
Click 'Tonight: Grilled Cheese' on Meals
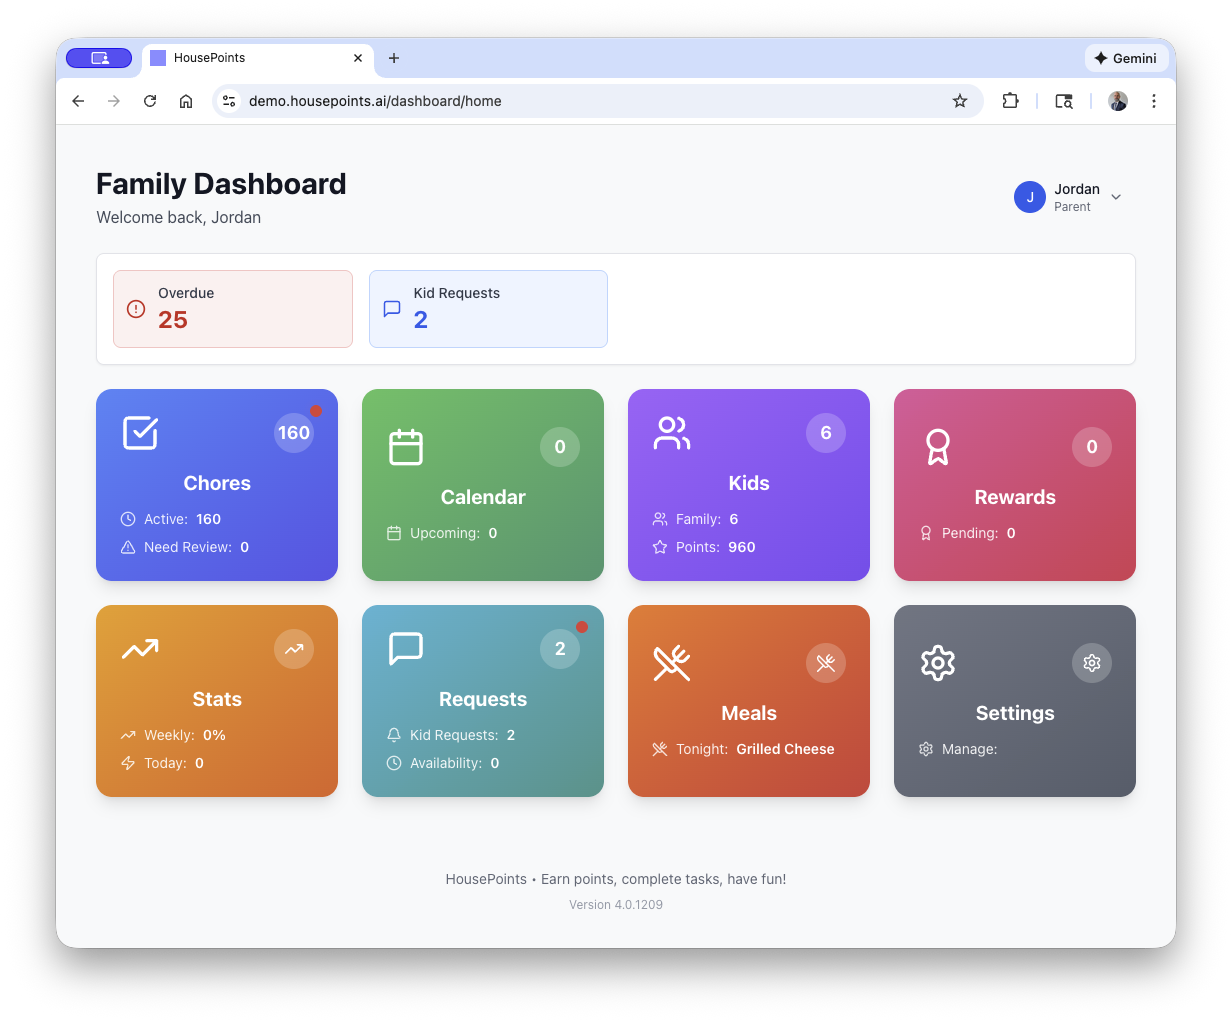point(743,749)
